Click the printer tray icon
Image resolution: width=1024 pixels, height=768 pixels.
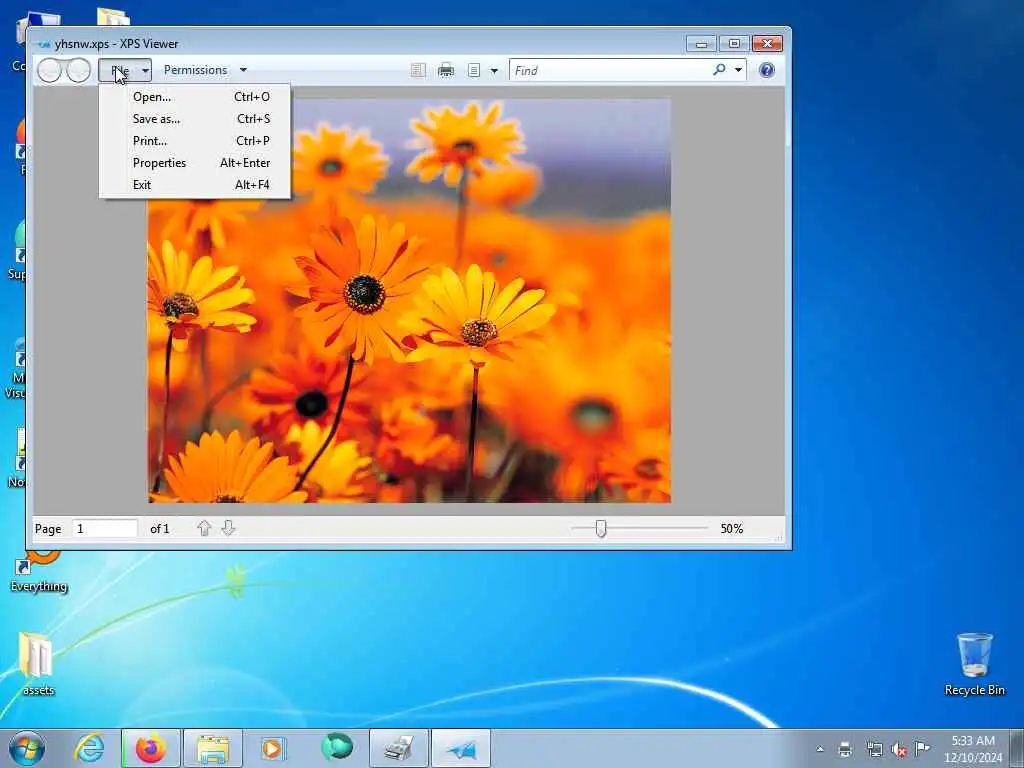pos(845,749)
